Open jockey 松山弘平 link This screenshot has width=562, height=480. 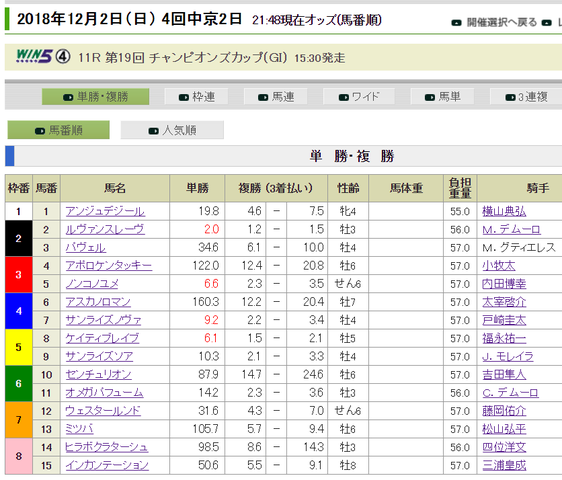coord(504,429)
